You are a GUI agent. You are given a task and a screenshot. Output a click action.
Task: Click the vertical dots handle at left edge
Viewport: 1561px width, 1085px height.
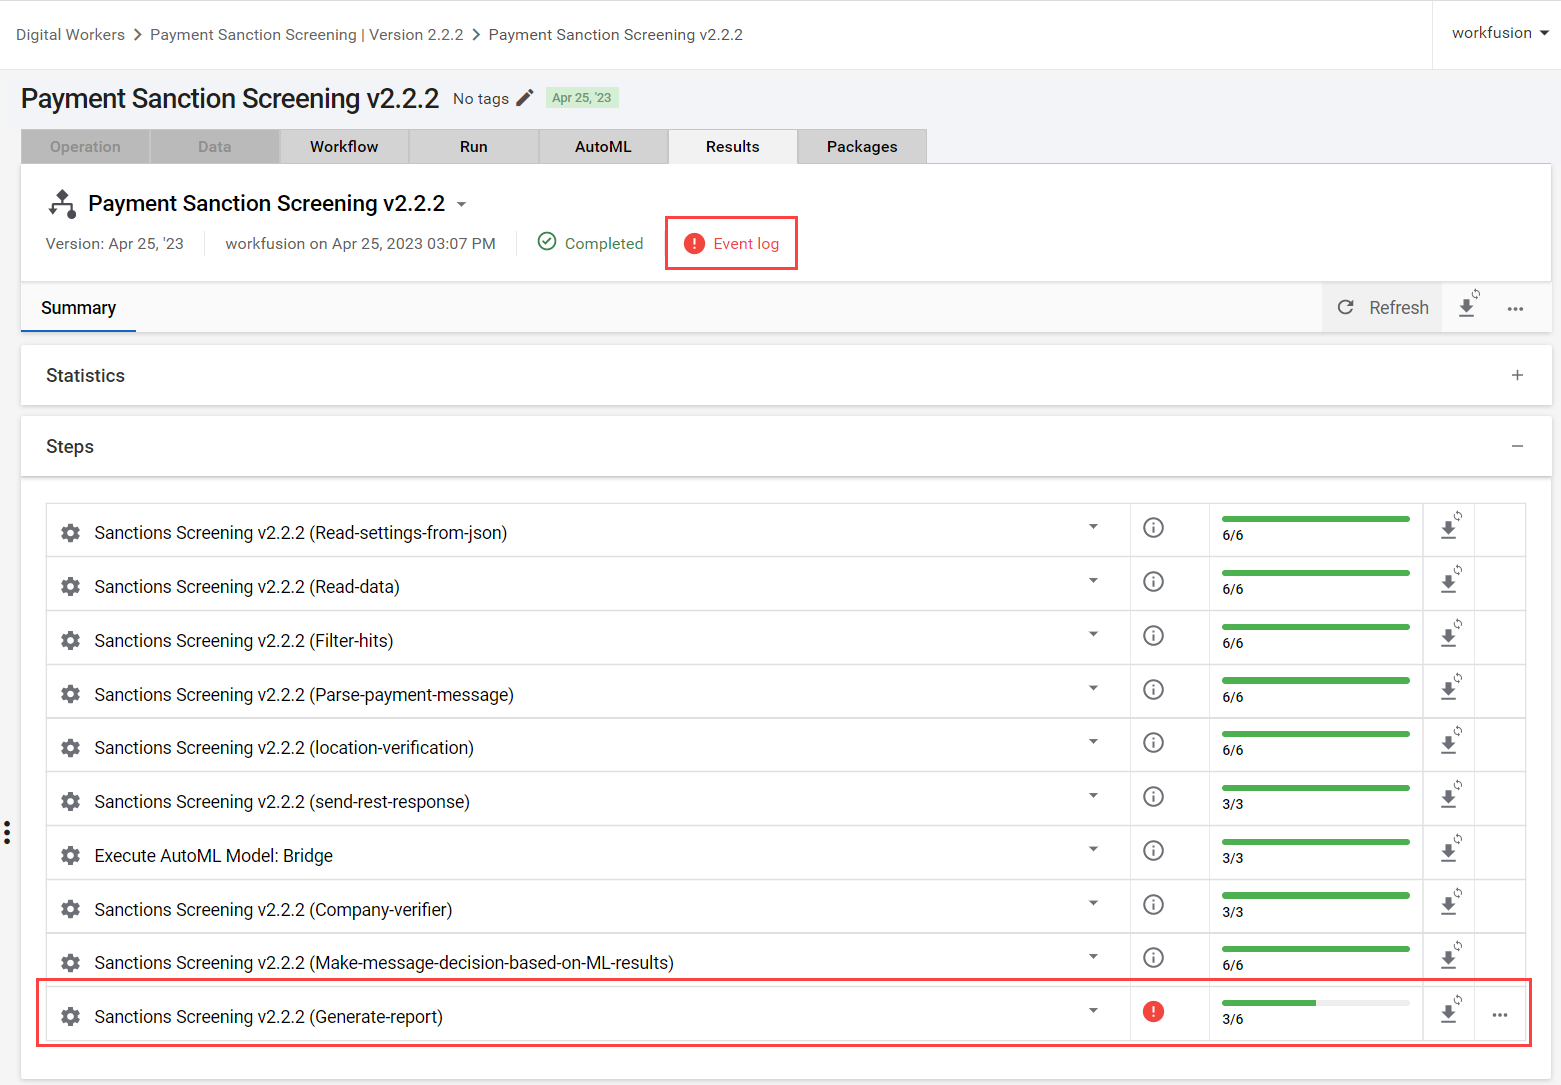(7, 833)
